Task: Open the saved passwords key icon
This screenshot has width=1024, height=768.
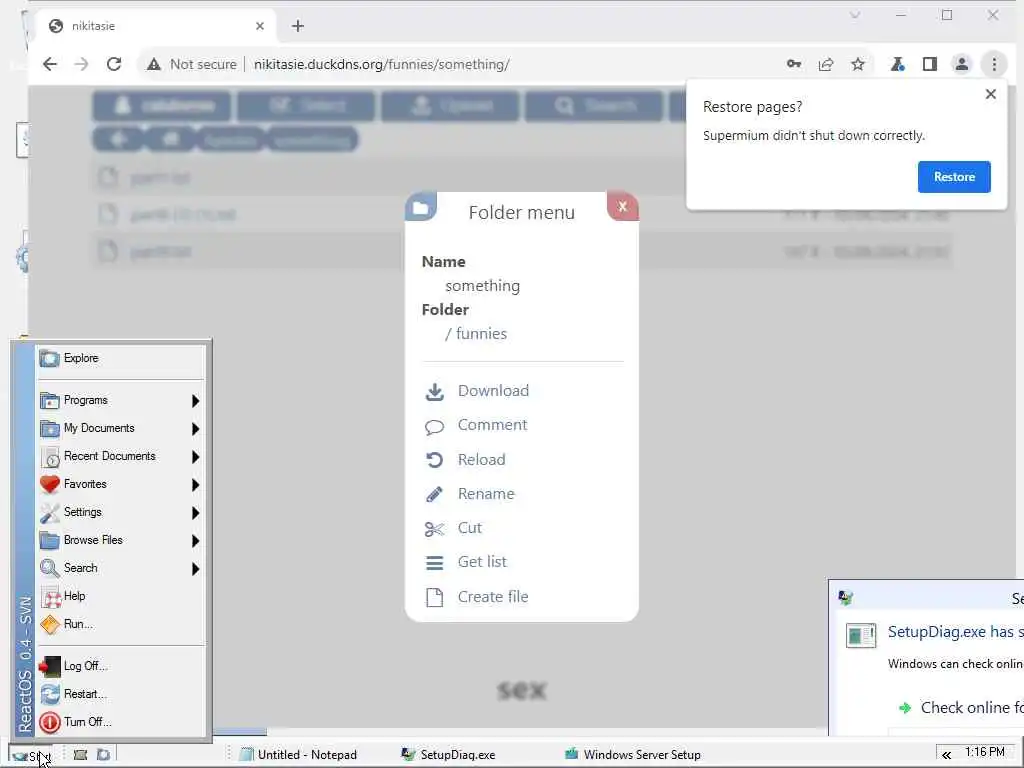Action: (793, 64)
